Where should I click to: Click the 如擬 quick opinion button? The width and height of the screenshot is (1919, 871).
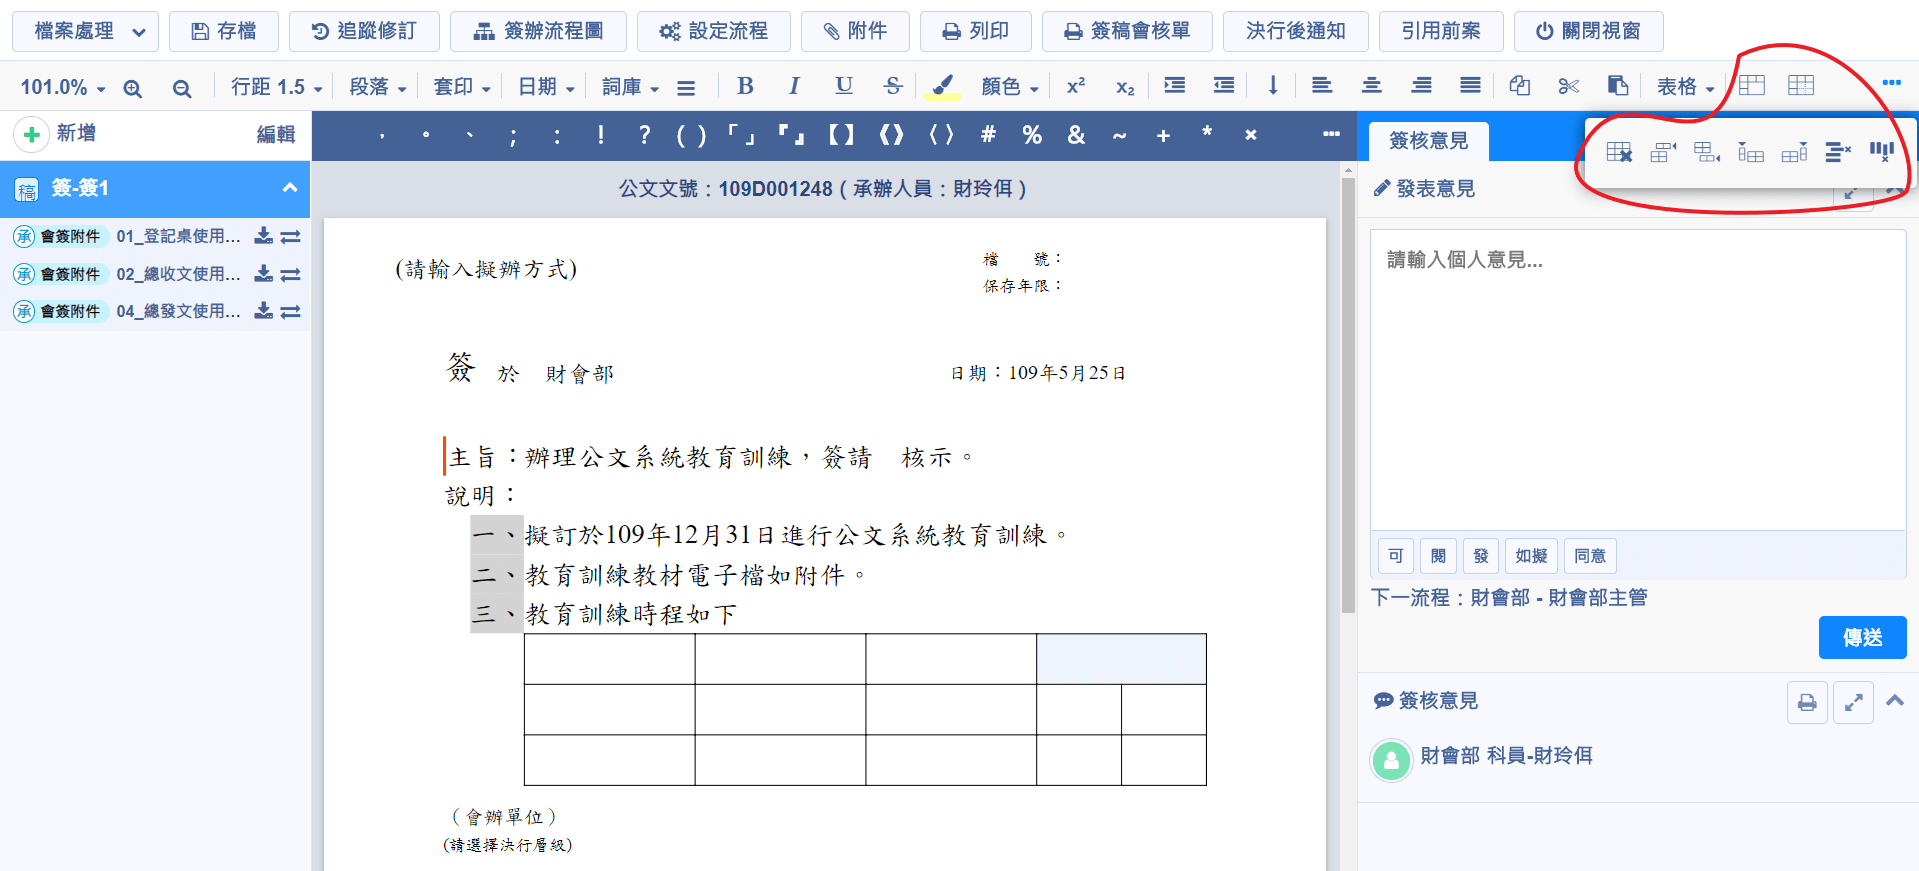(x=1530, y=556)
